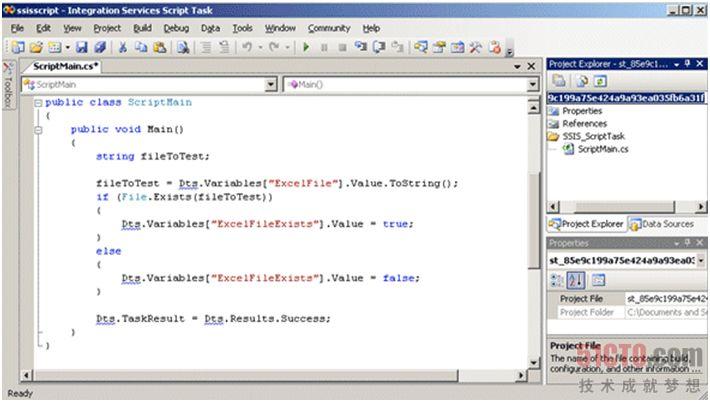The width and height of the screenshot is (710, 402).
Task: Click the Categorized icon in Properties panel
Action: 559,280
